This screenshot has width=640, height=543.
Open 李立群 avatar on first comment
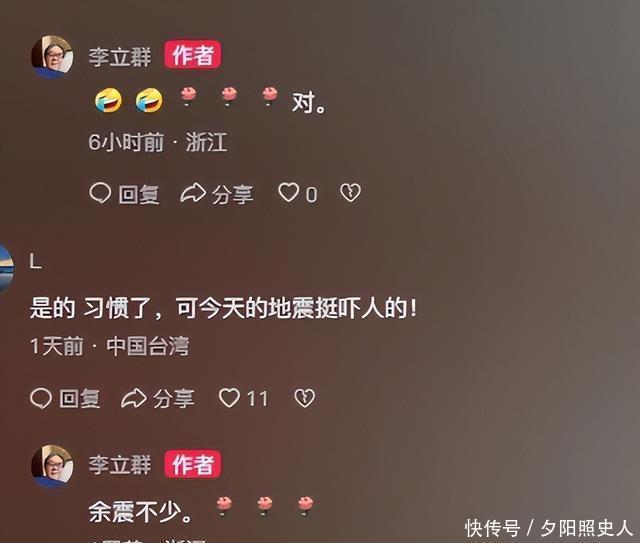(x=52, y=57)
